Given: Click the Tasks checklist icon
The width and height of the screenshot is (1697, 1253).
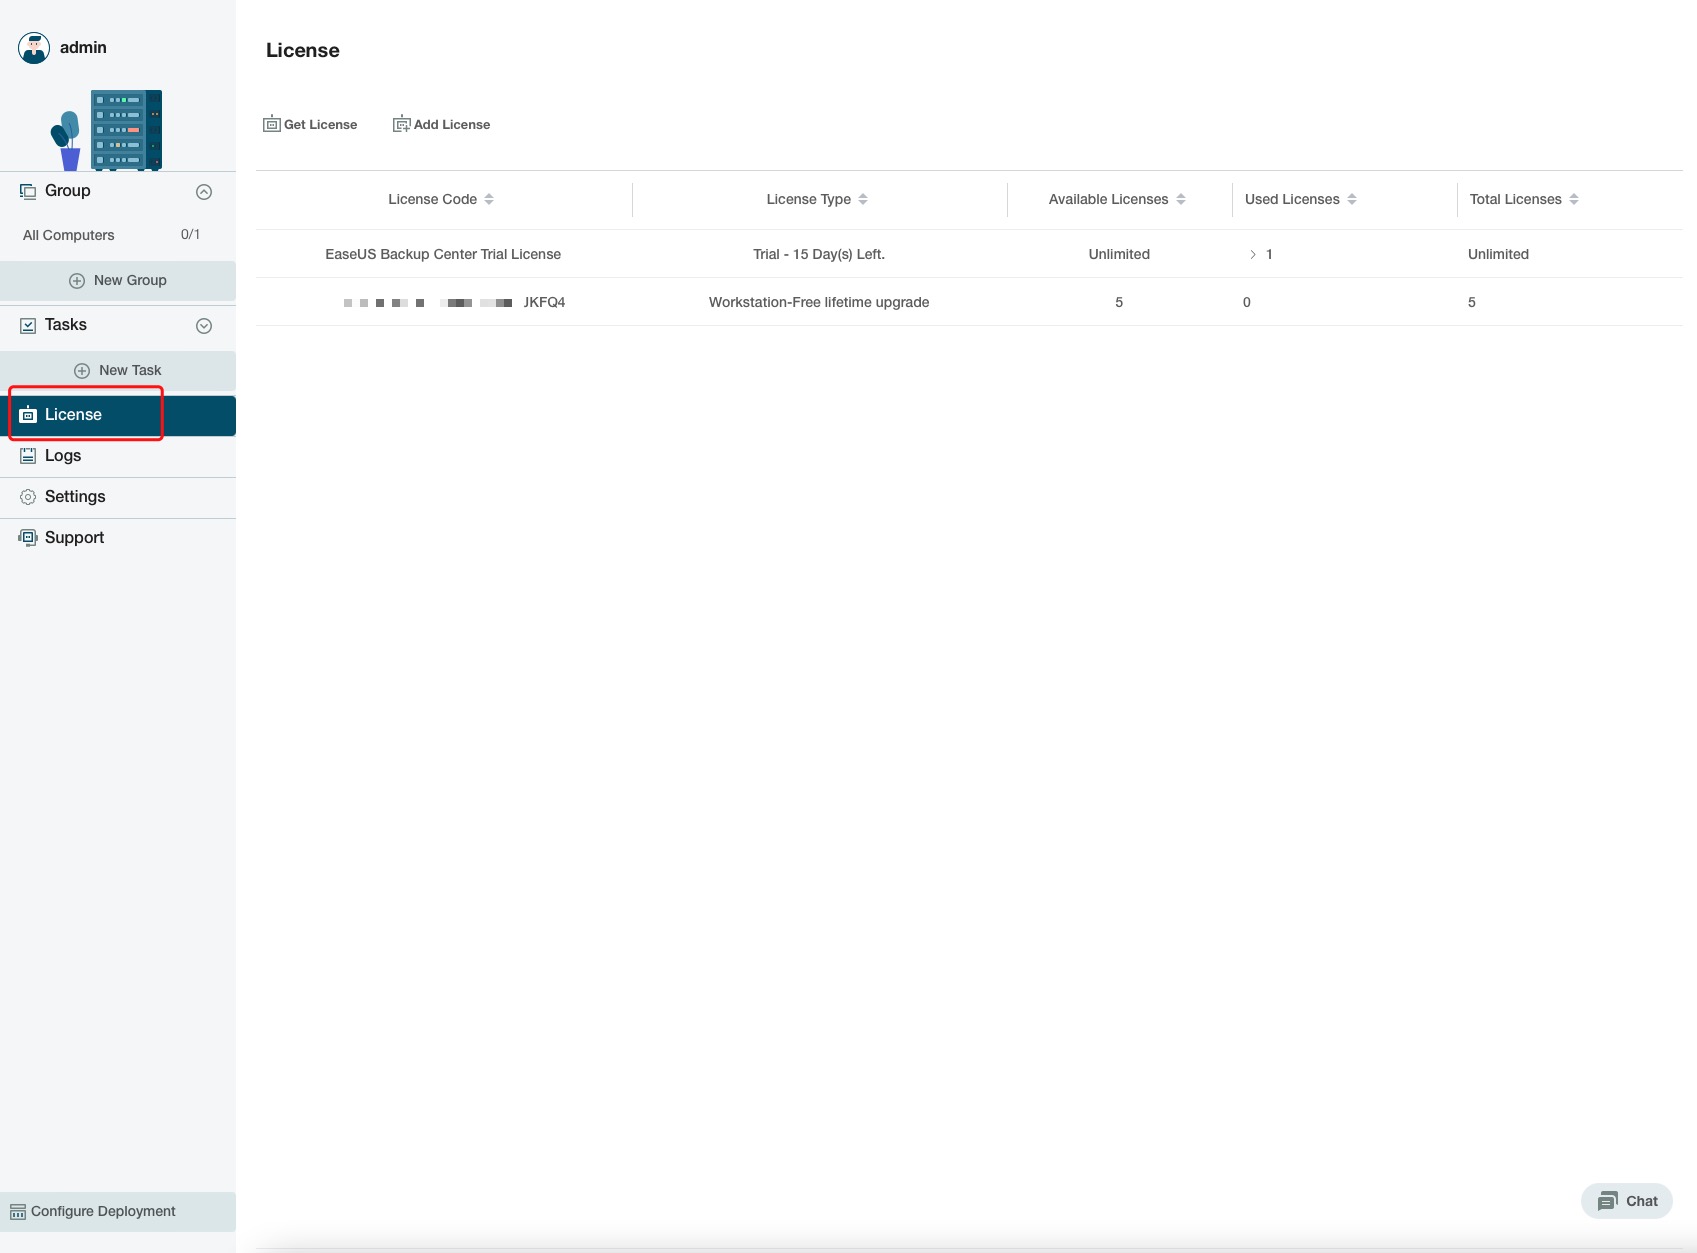Looking at the screenshot, I should pos(28,325).
